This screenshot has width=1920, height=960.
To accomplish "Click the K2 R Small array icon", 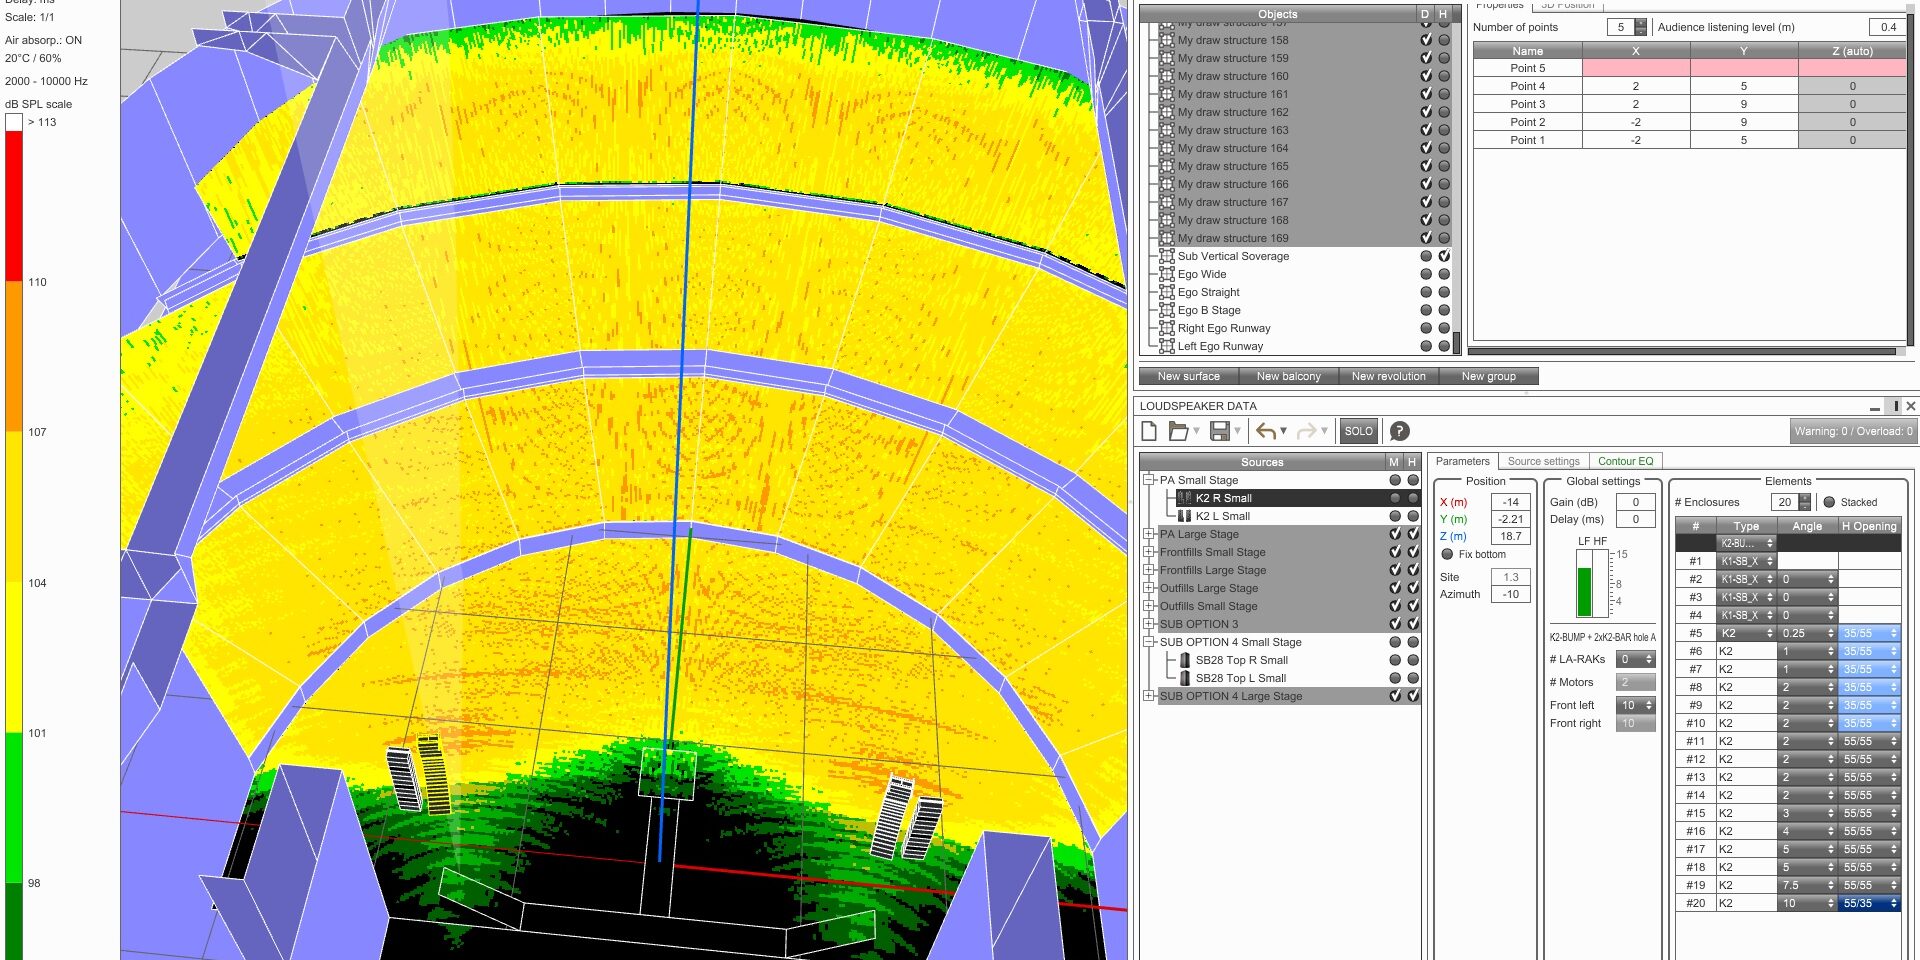I will point(1184,498).
